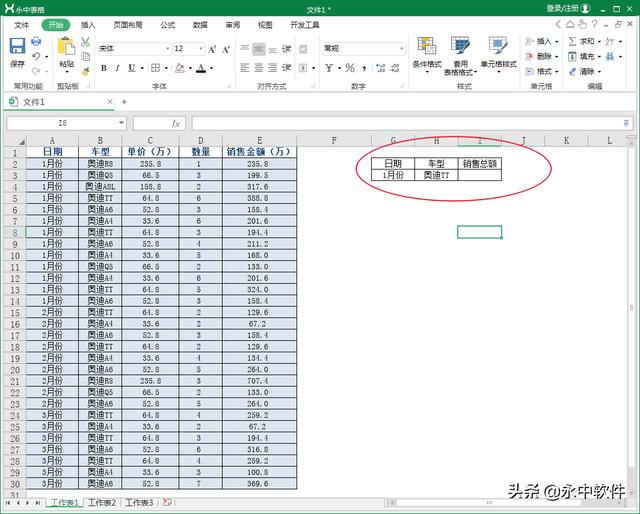640x514 pixels.
Task: Click the fx insert function icon
Action: [176, 123]
